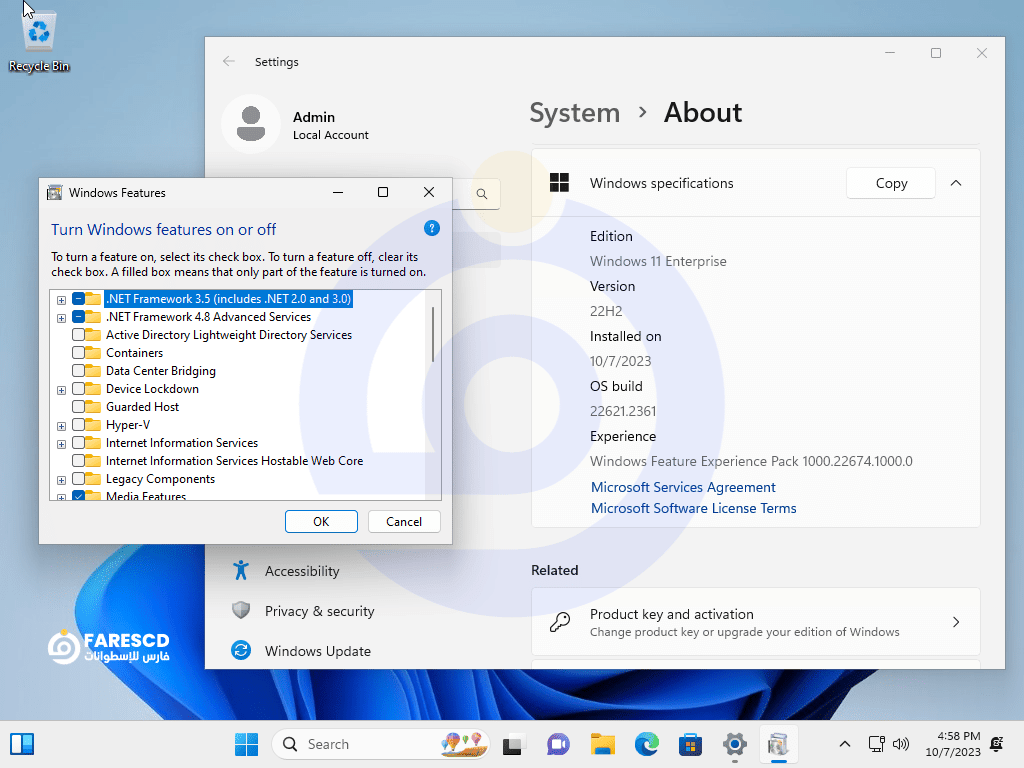Click Cancel in Windows Features dialog
Image resolution: width=1024 pixels, height=768 pixels.
[404, 521]
